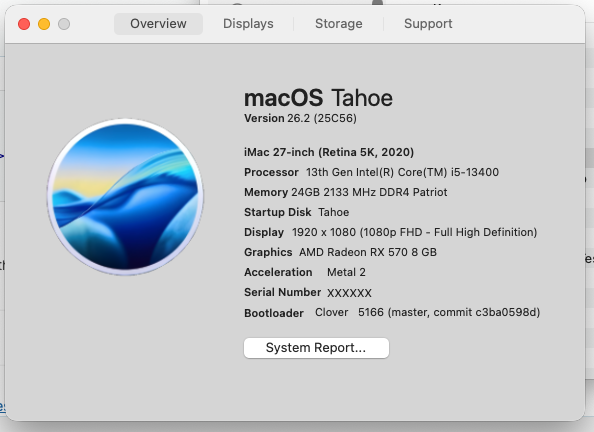Close the About This Mac window

point(24,24)
